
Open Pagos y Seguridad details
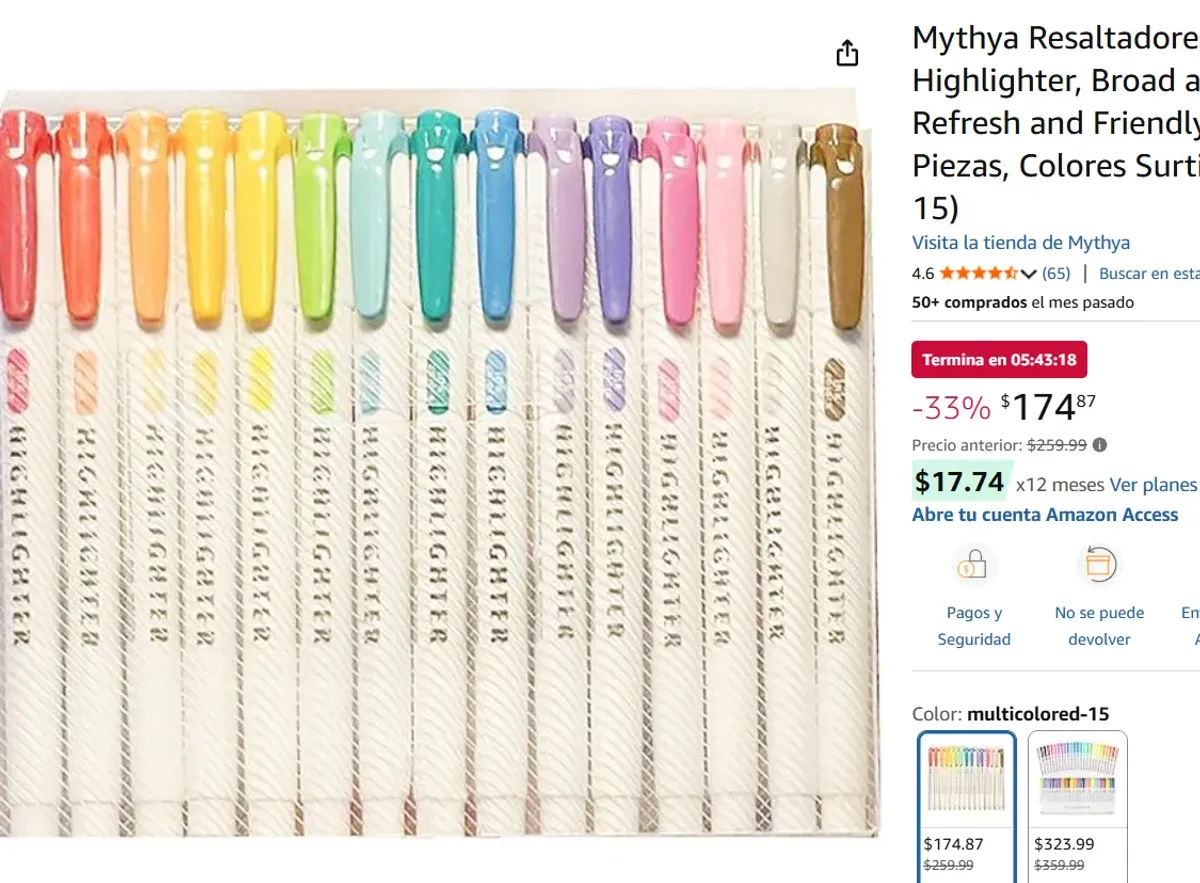click(973, 626)
